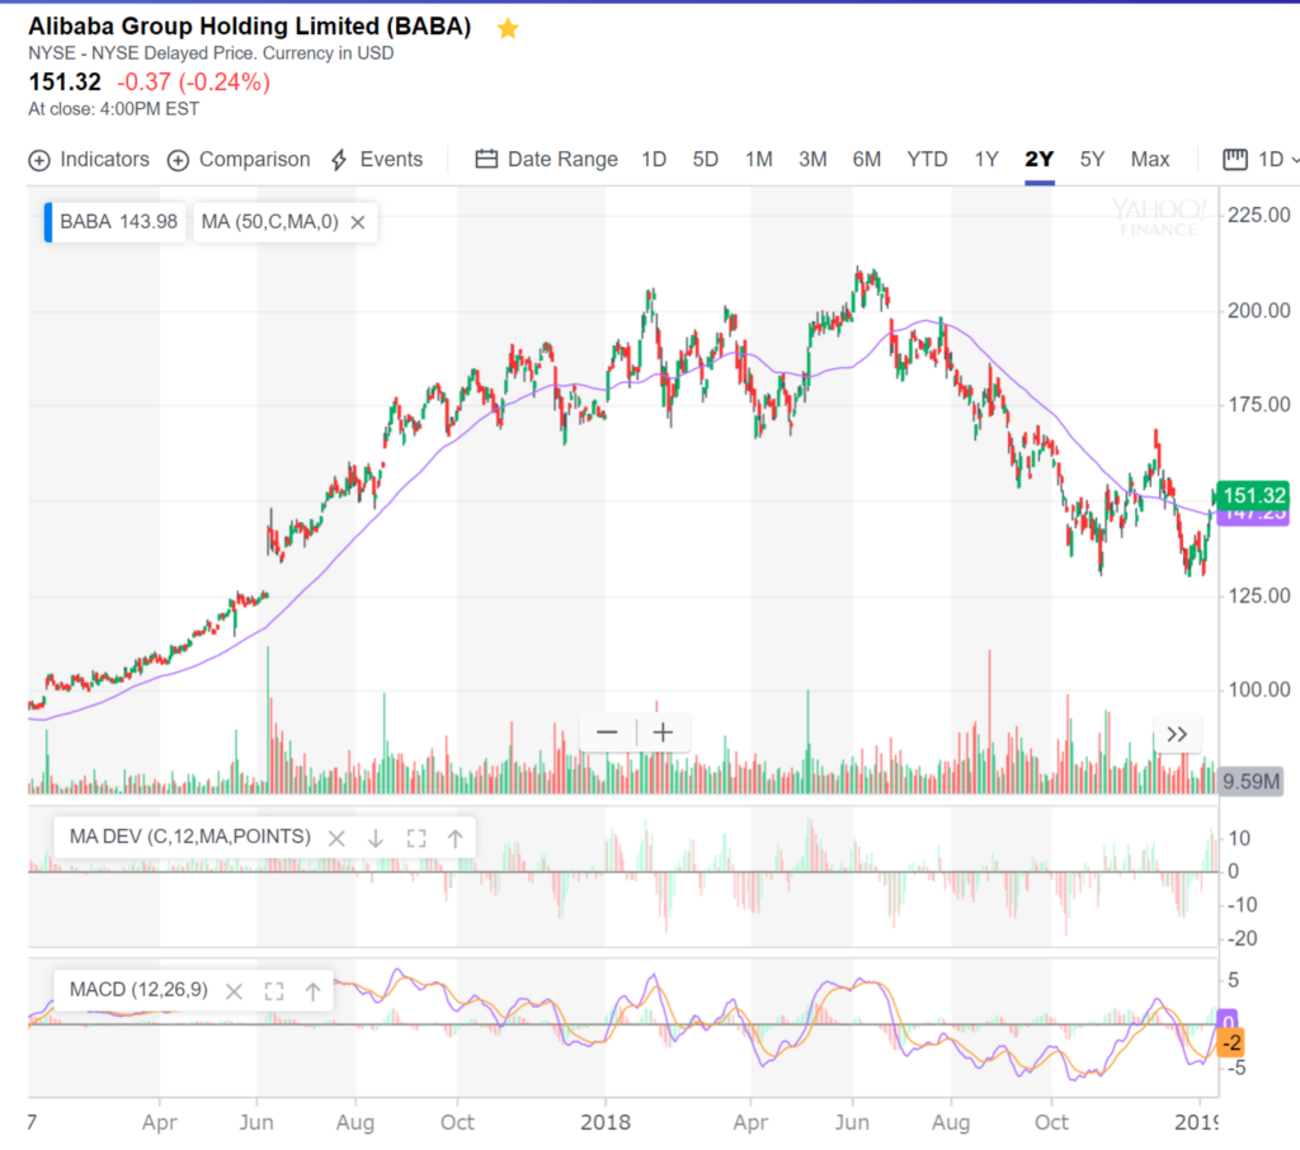Viewport: 1300px width, 1150px height.
Task: Click the MA (50,C,MA,0) indicator label
Action: coord(270,222)
